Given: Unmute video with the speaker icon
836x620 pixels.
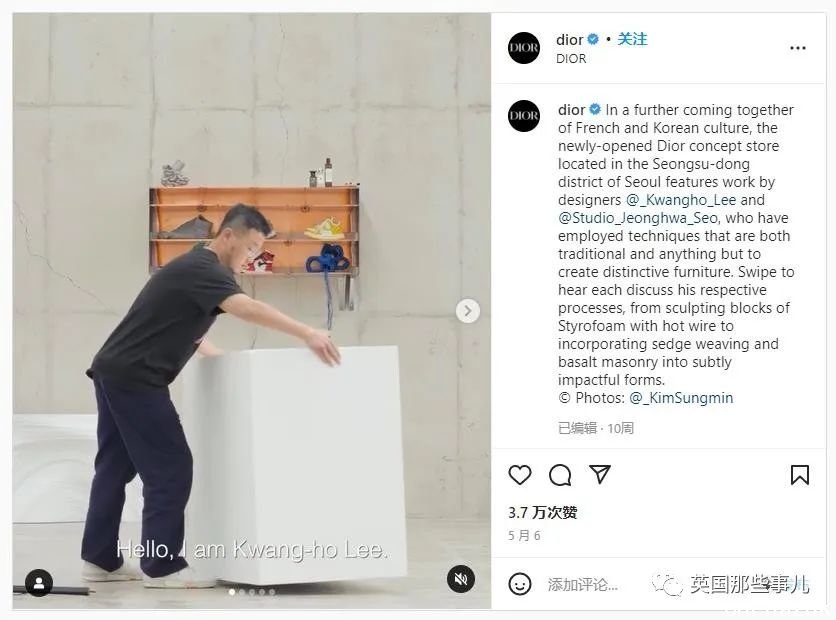Looking at the screenshot, I should click(461, 578).
